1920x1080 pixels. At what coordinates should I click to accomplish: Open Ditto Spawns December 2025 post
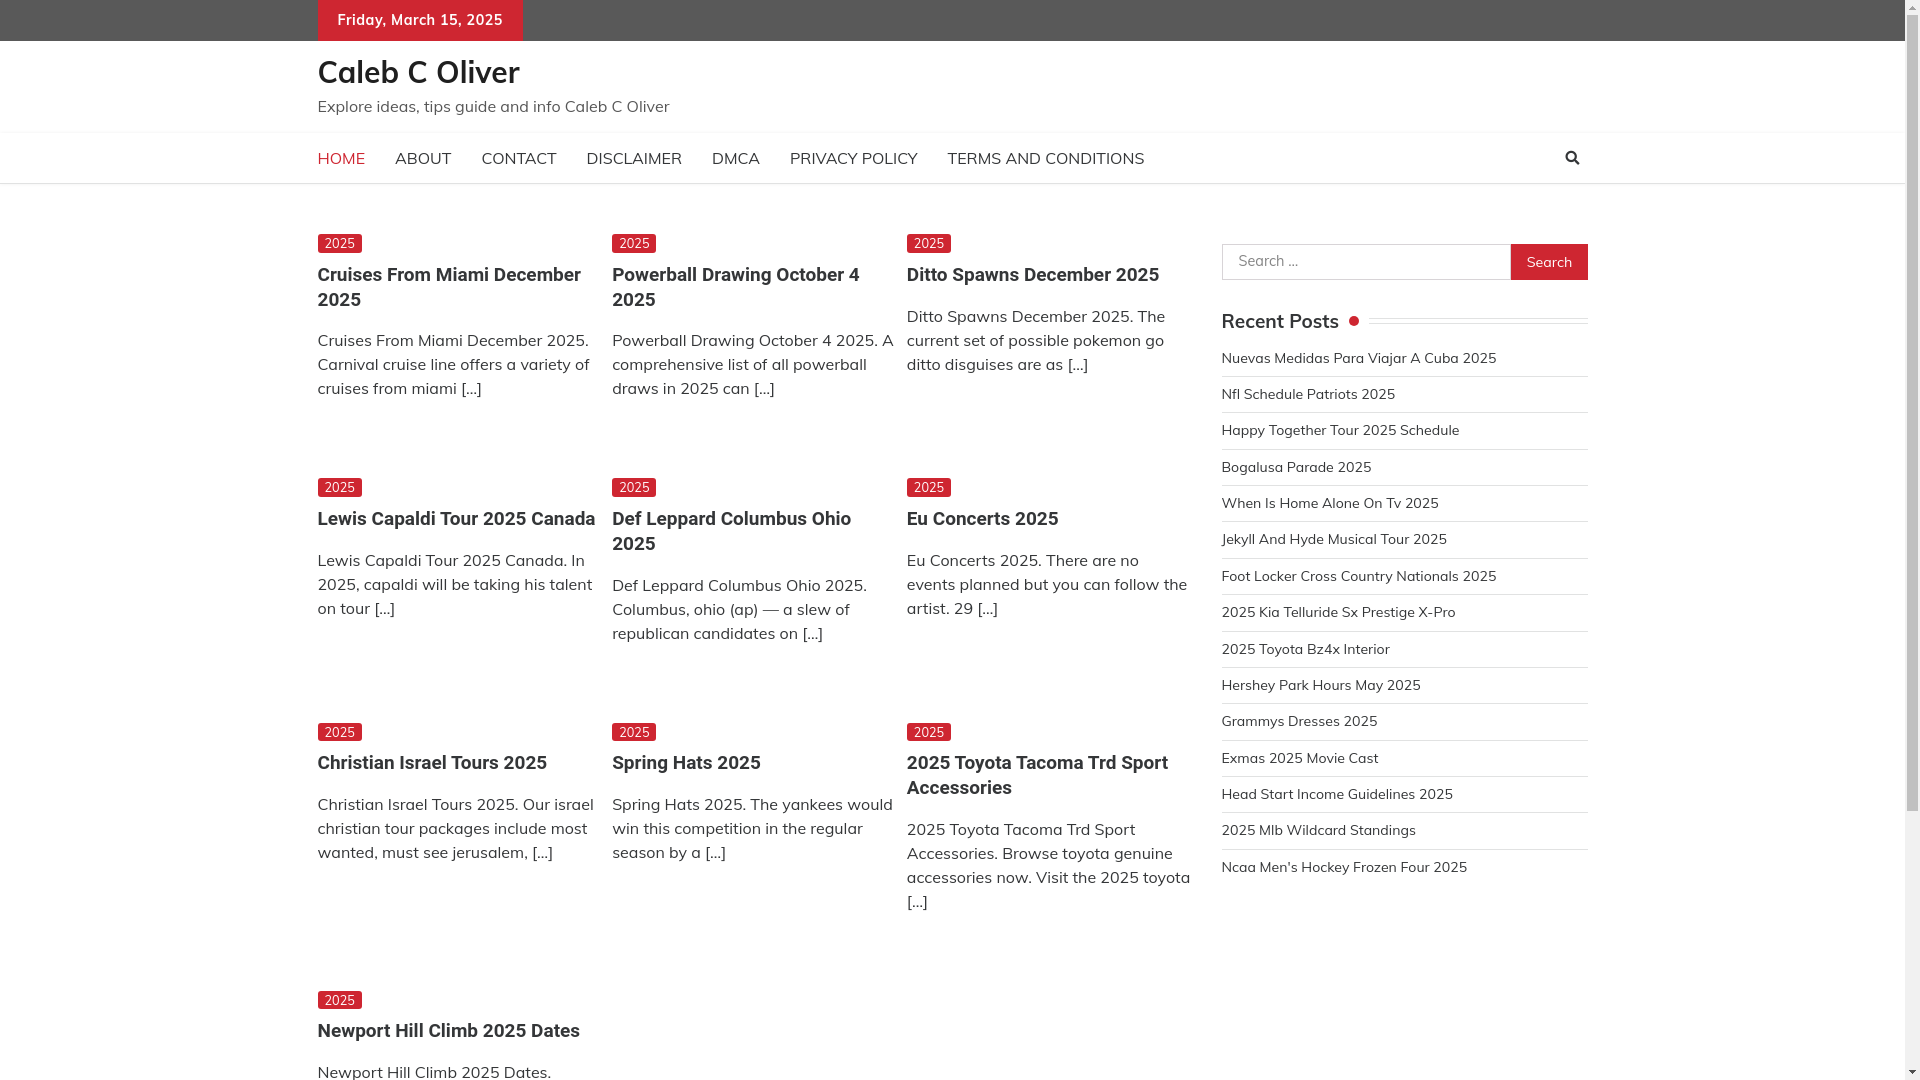(1033, 275)
